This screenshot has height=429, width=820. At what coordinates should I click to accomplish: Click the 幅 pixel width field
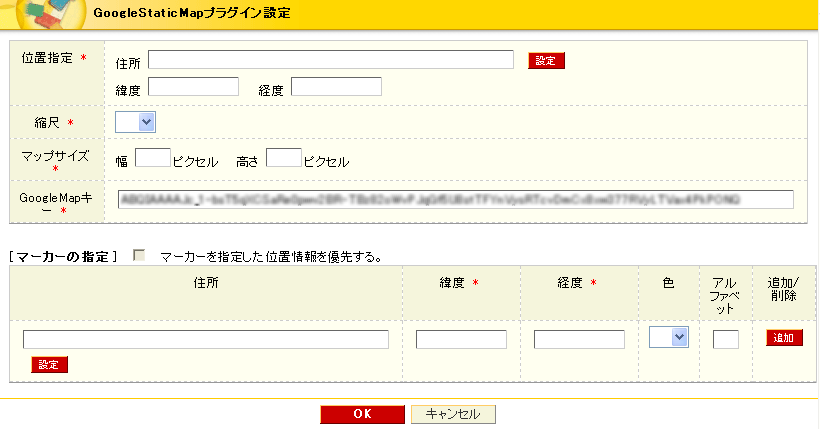tap(152, 157)
